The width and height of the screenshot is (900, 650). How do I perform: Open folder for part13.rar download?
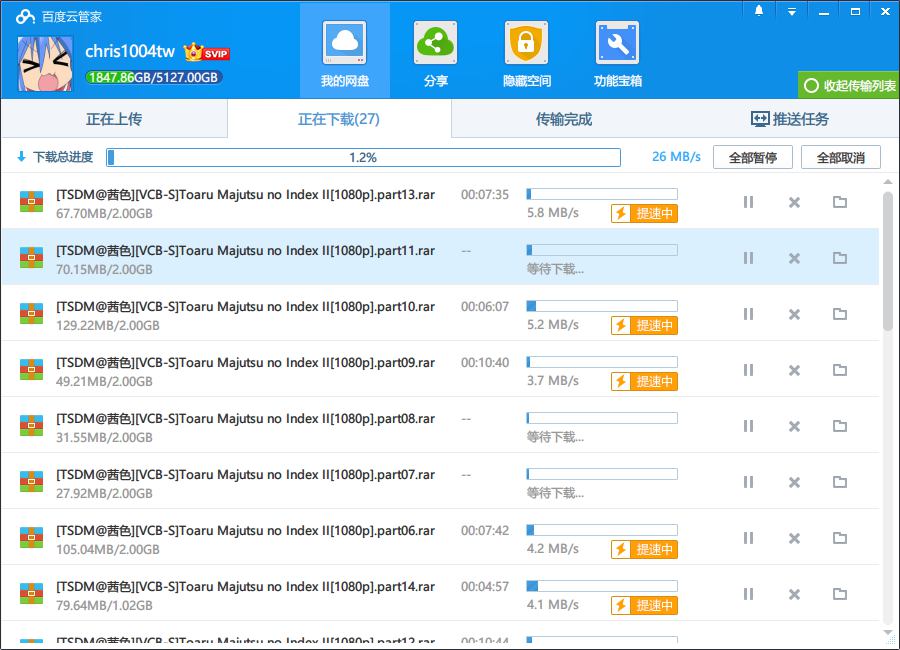(840, 202)
